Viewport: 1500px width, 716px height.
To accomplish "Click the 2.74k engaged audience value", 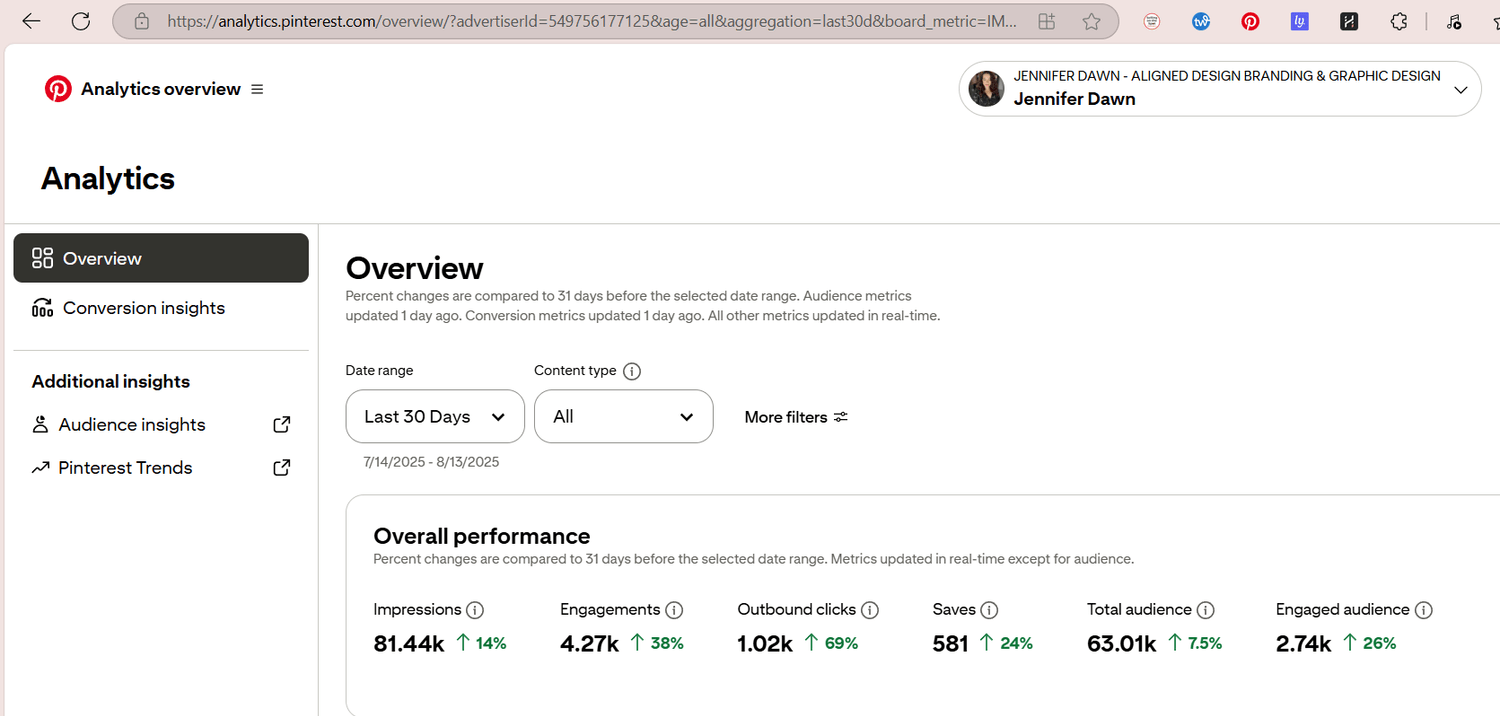I will 1304,644.
